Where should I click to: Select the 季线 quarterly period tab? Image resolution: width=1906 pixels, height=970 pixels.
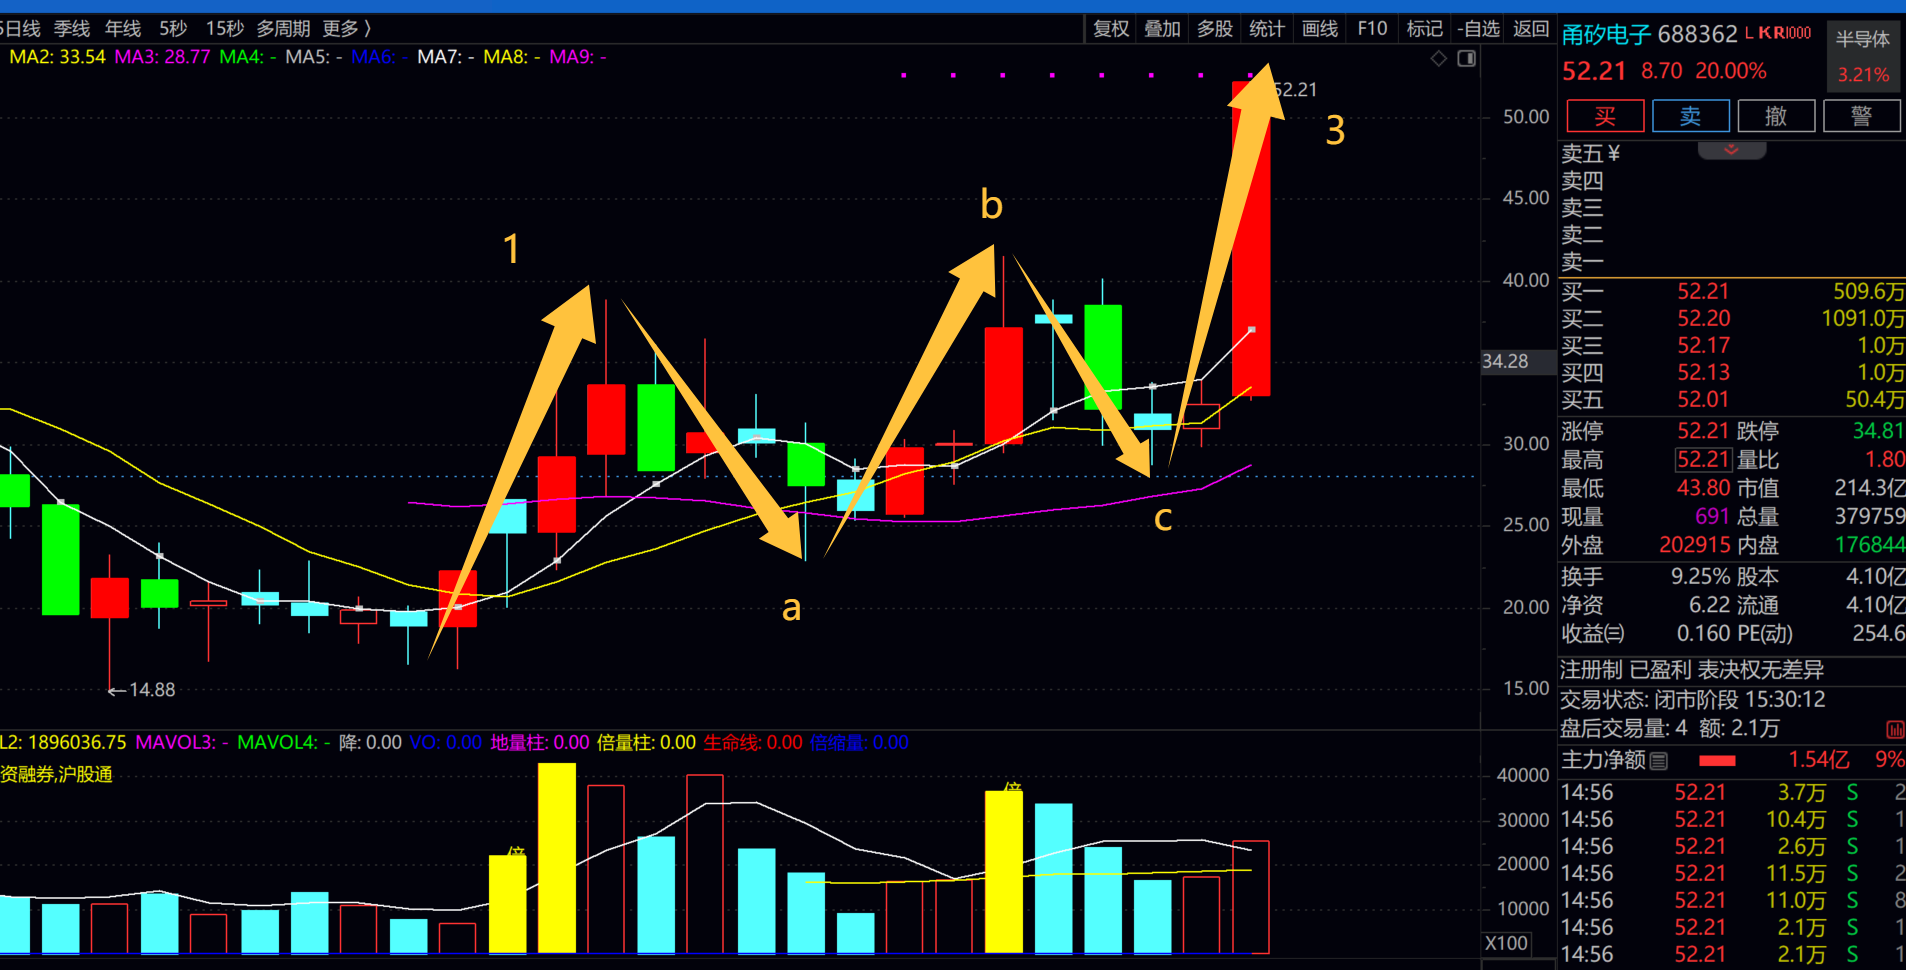pos(71,28)
